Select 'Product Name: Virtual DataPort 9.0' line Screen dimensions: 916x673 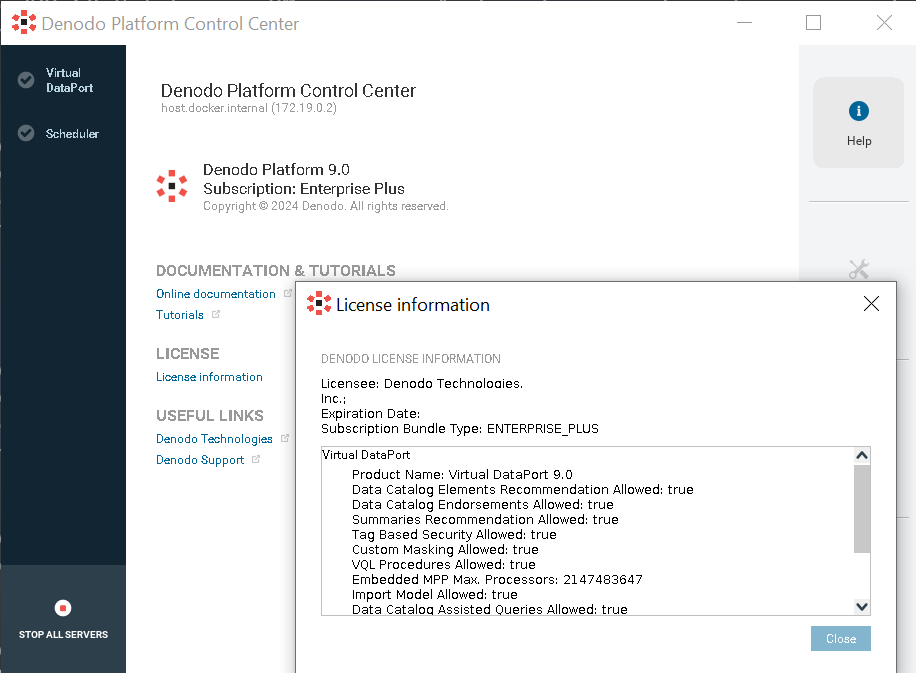pos(462,474)
